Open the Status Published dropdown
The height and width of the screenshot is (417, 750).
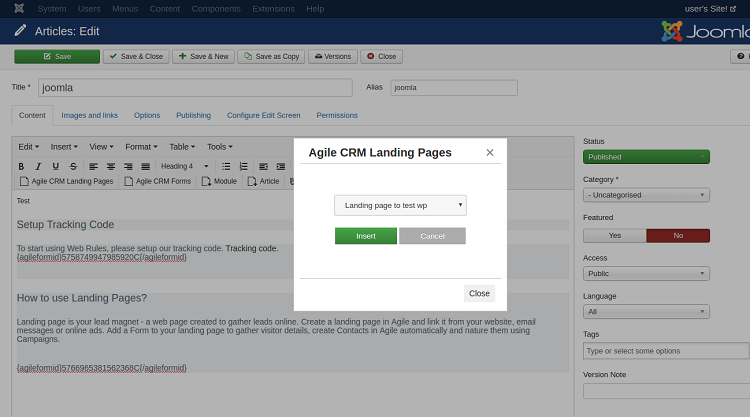[x=646, y=157]
